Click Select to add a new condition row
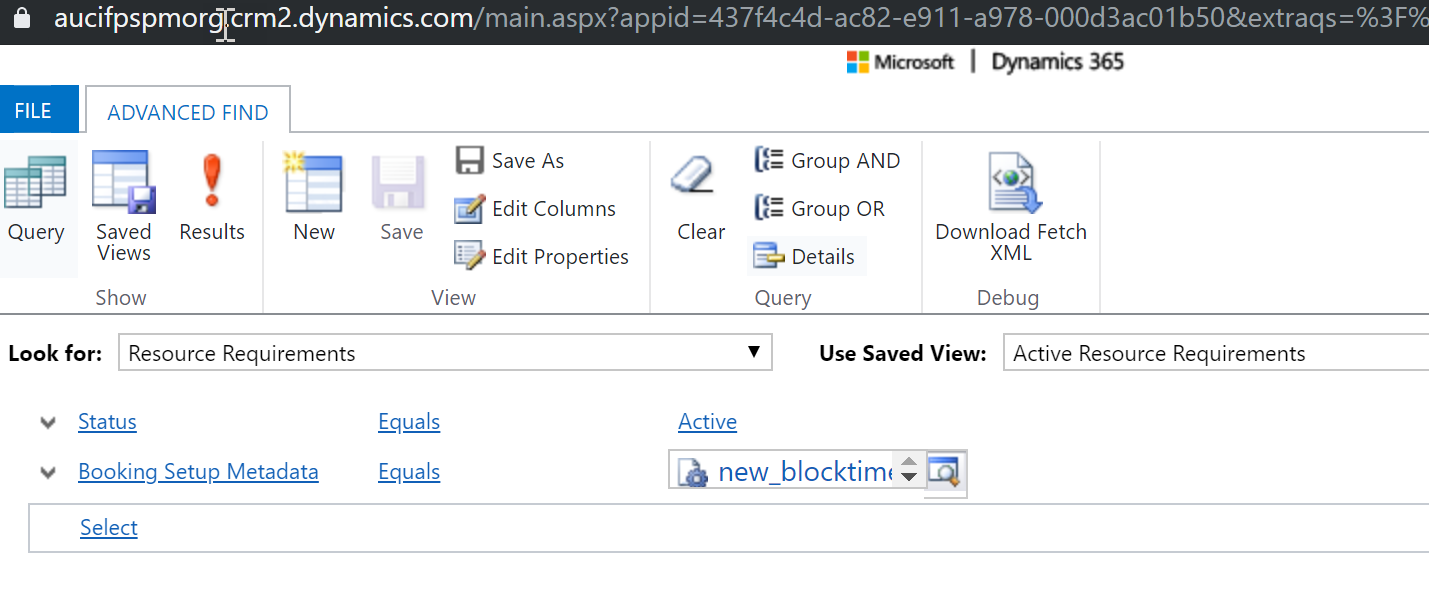1429x611 pixels. tap(108, 527)
